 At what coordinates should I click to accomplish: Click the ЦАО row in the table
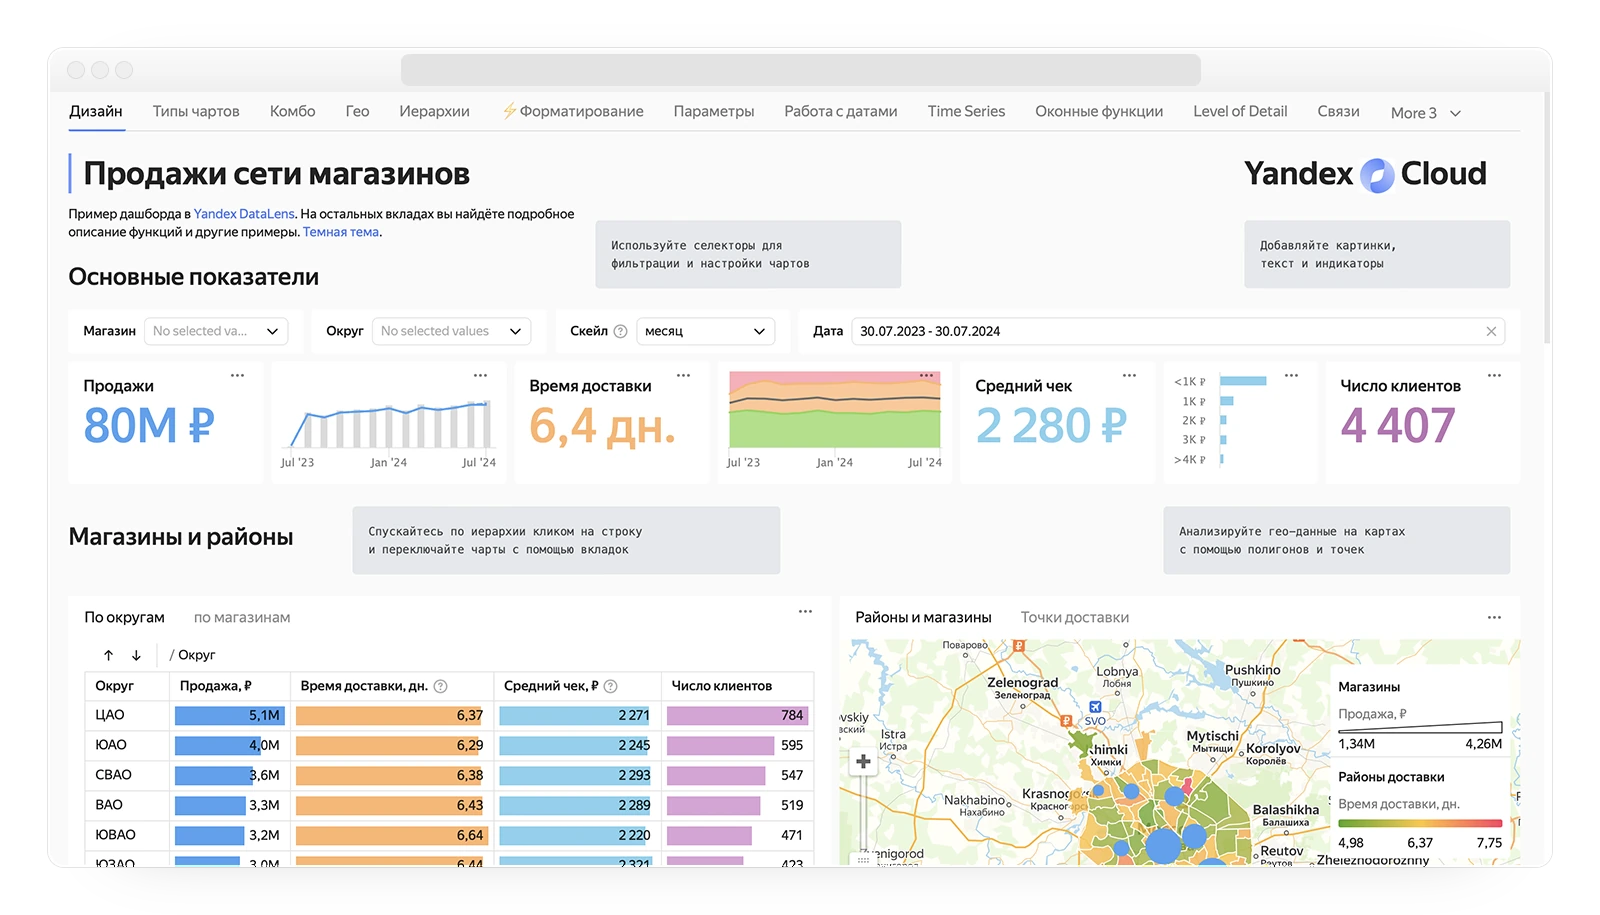[449, 715]
